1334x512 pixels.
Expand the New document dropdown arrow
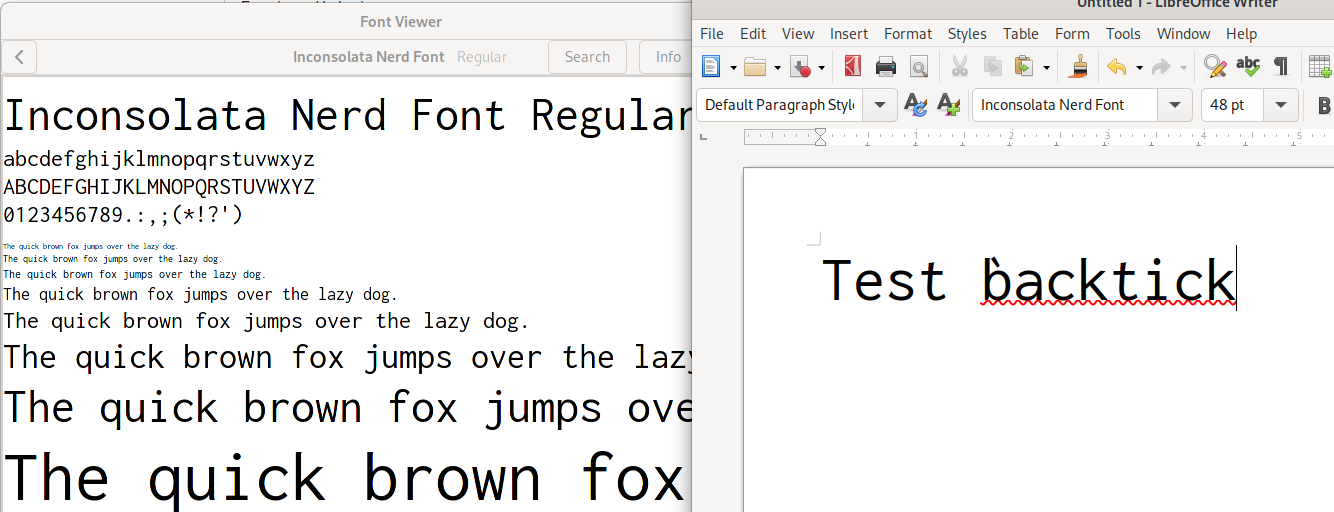[x=733, y=68]
